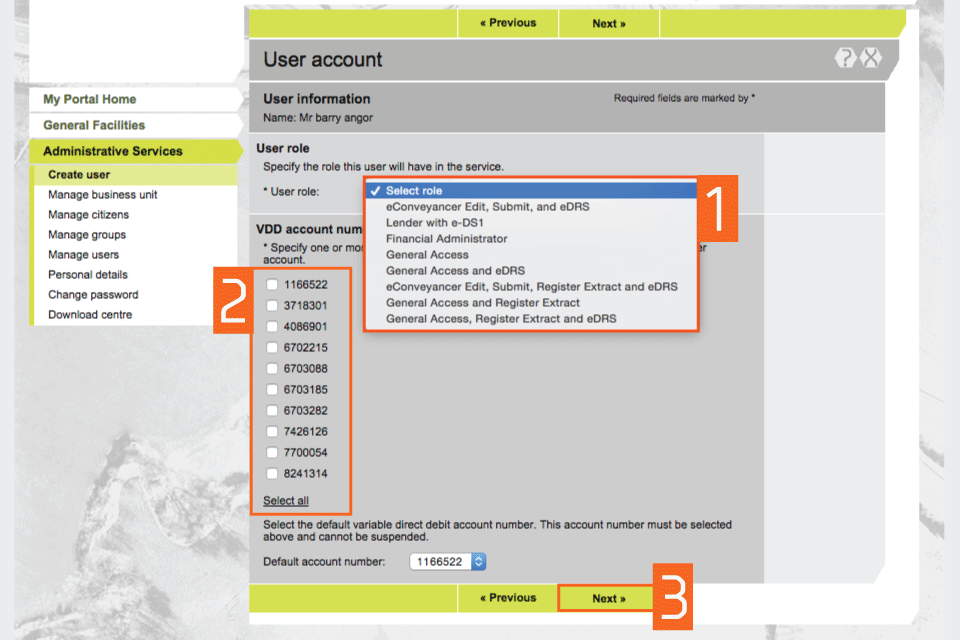Open General Facilities menu section
960x640 pixels.
point(94,126)
